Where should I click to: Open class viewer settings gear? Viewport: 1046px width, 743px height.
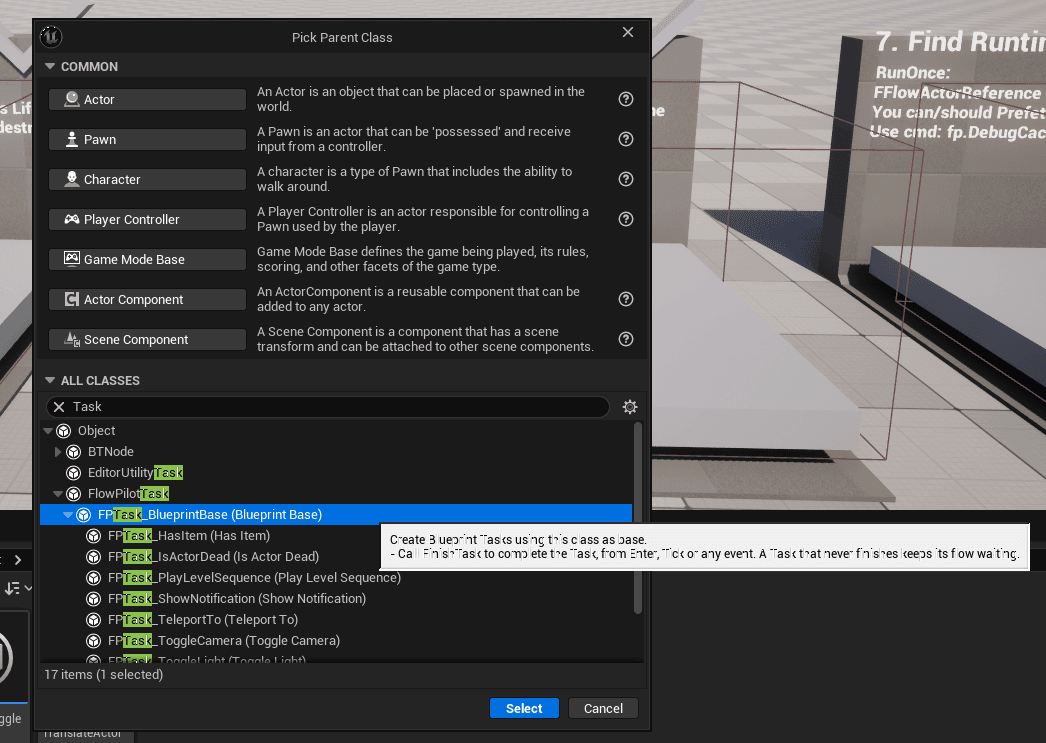[630, 407]
